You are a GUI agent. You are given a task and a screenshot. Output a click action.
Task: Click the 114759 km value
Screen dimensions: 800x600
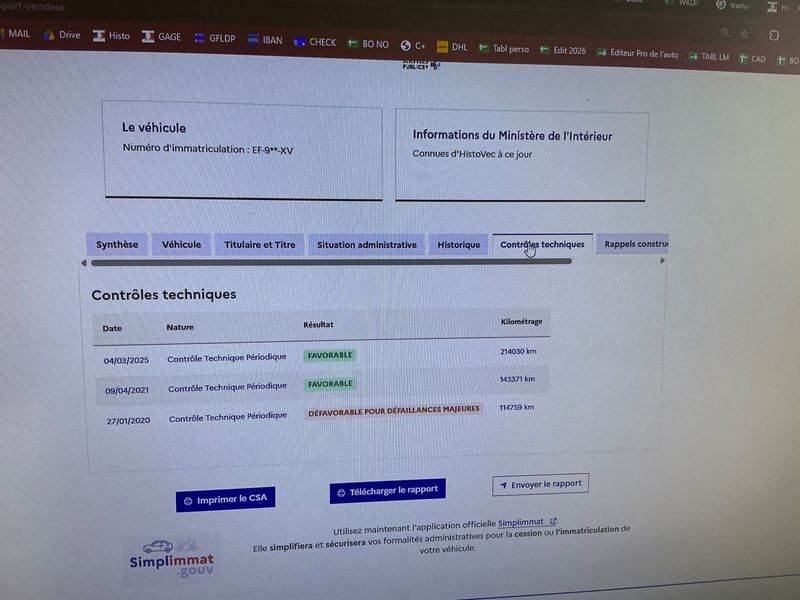coord(516,407)
